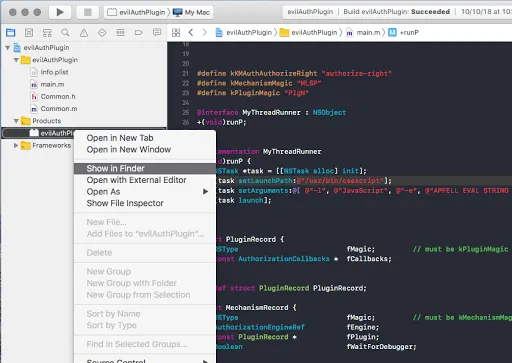Collapse the Products group
The width and height of the screenshot is (512, 363).
tap(16, 121)
